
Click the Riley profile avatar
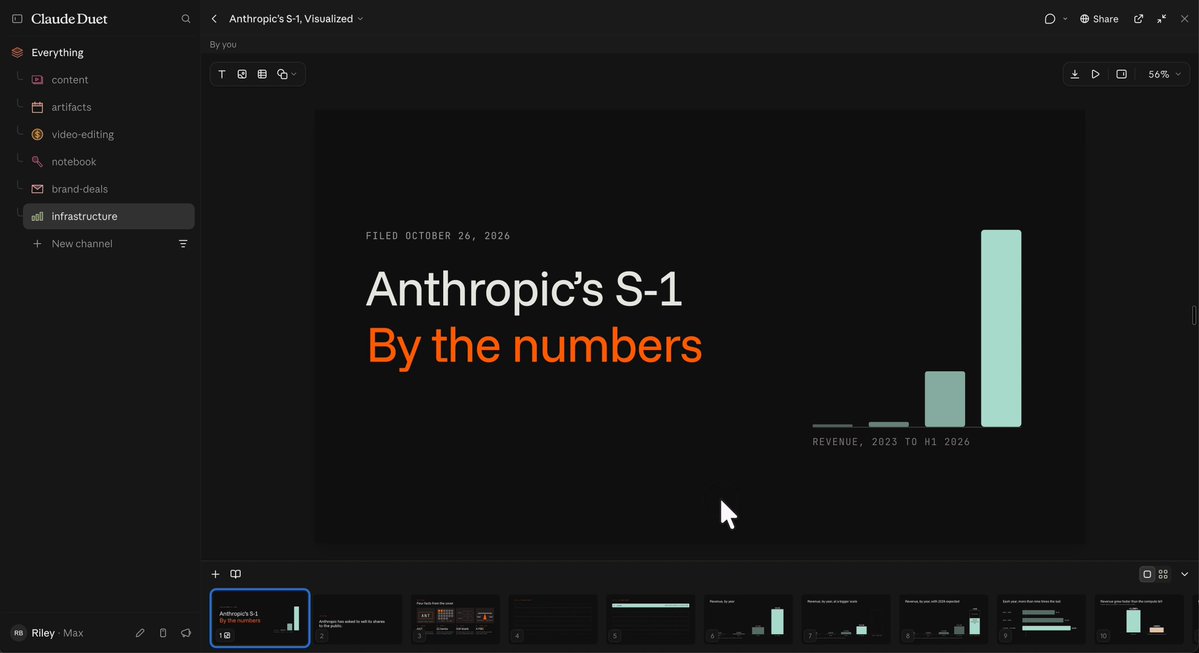coord(18,633)
